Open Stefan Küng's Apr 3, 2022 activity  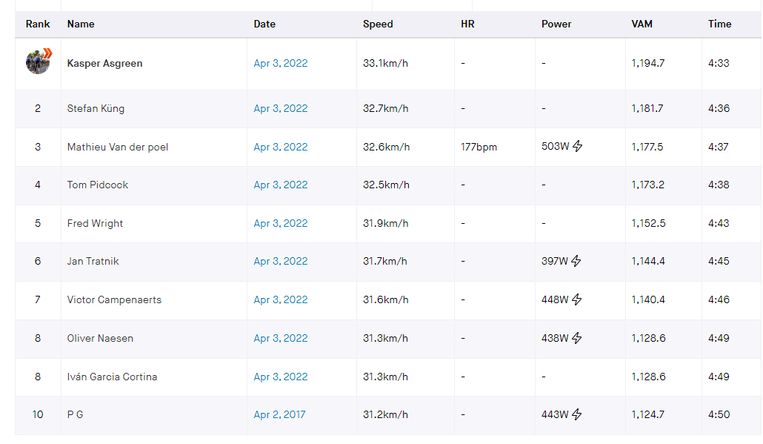pyautogui.click(x=280, y=109)
